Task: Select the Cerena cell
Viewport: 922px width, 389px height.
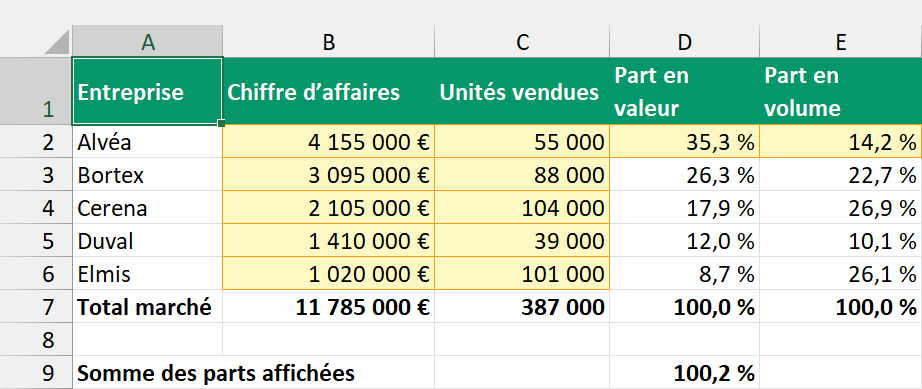Action: 148,207
